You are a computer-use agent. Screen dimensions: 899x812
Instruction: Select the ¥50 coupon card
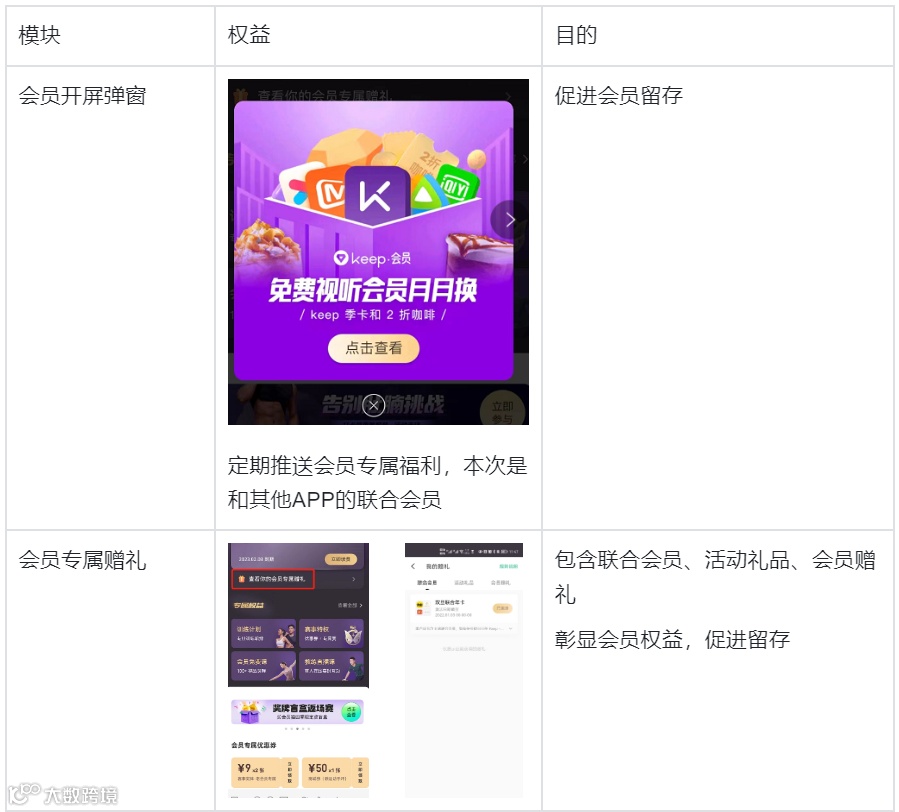[x=335, y=772]
